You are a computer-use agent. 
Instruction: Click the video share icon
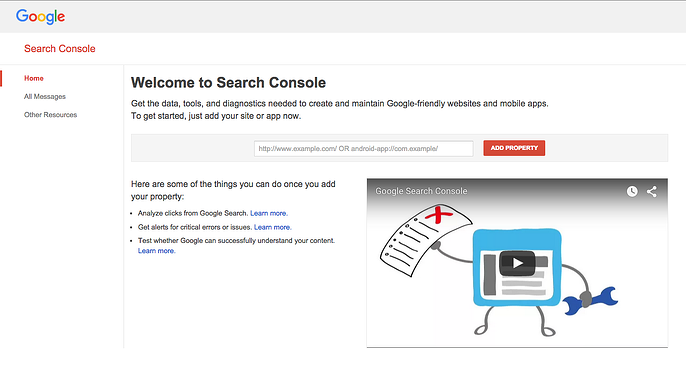652,191
